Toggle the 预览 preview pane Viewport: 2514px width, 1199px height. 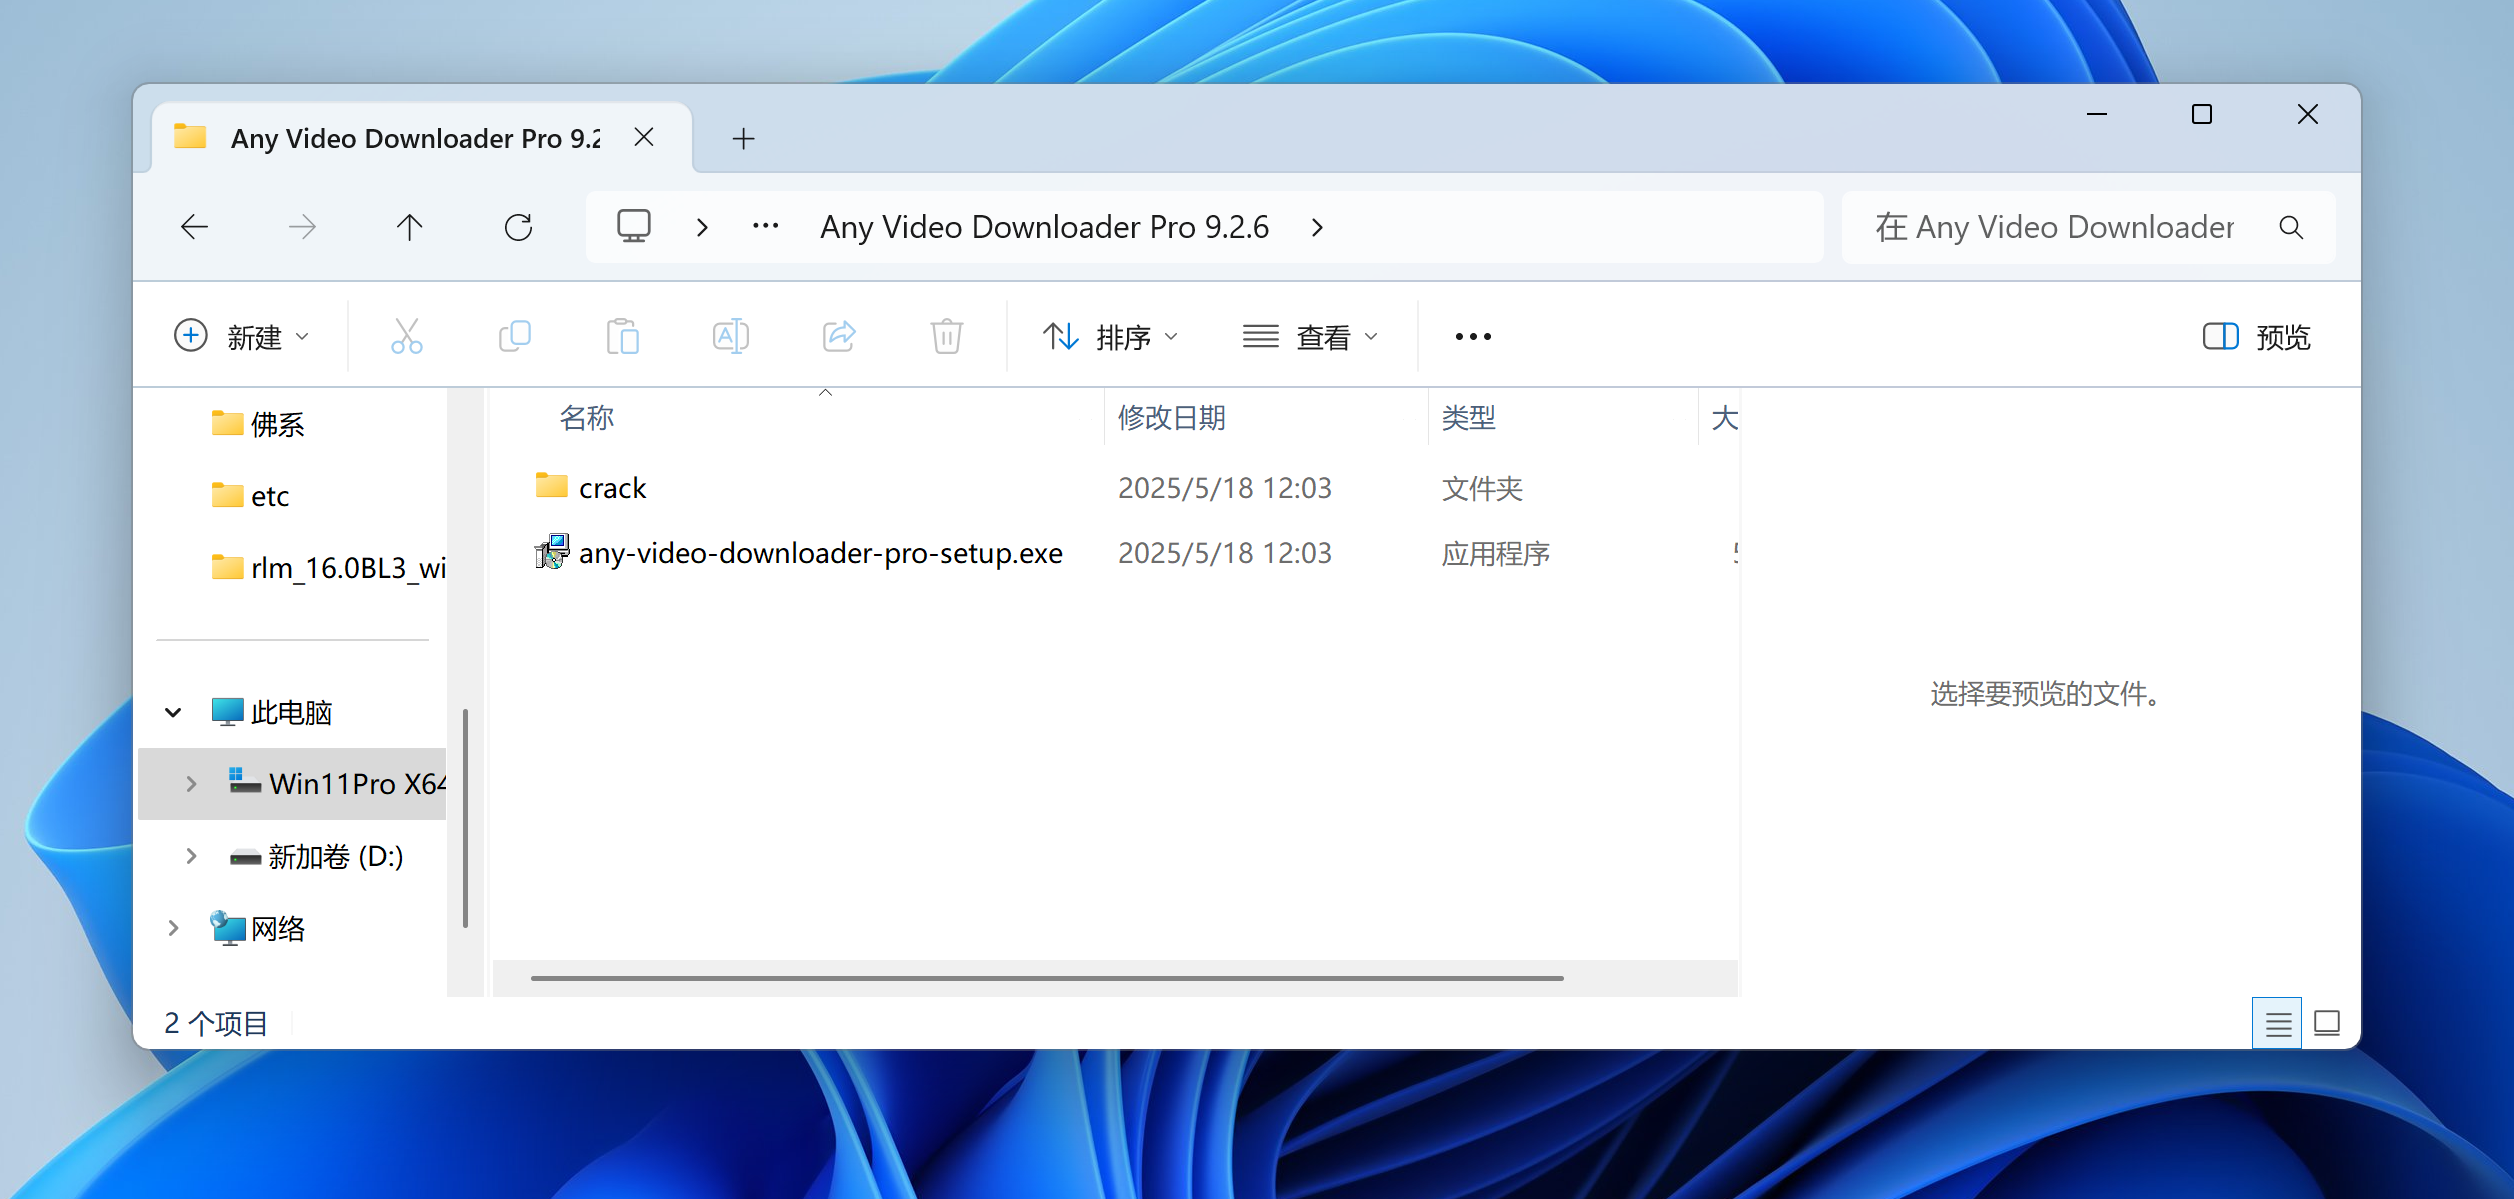pyautogui.click(x=2256, y=337)
